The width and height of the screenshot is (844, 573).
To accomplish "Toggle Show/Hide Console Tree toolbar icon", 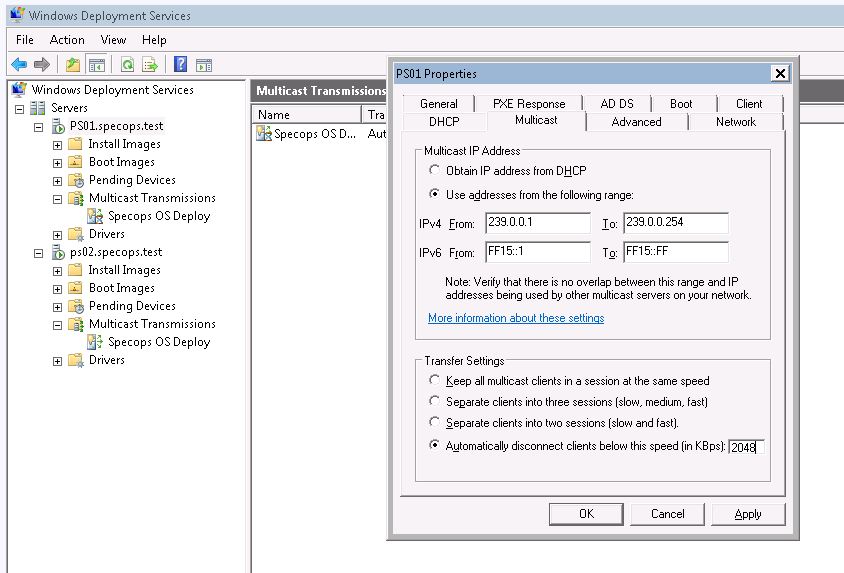I will (96, 66).
